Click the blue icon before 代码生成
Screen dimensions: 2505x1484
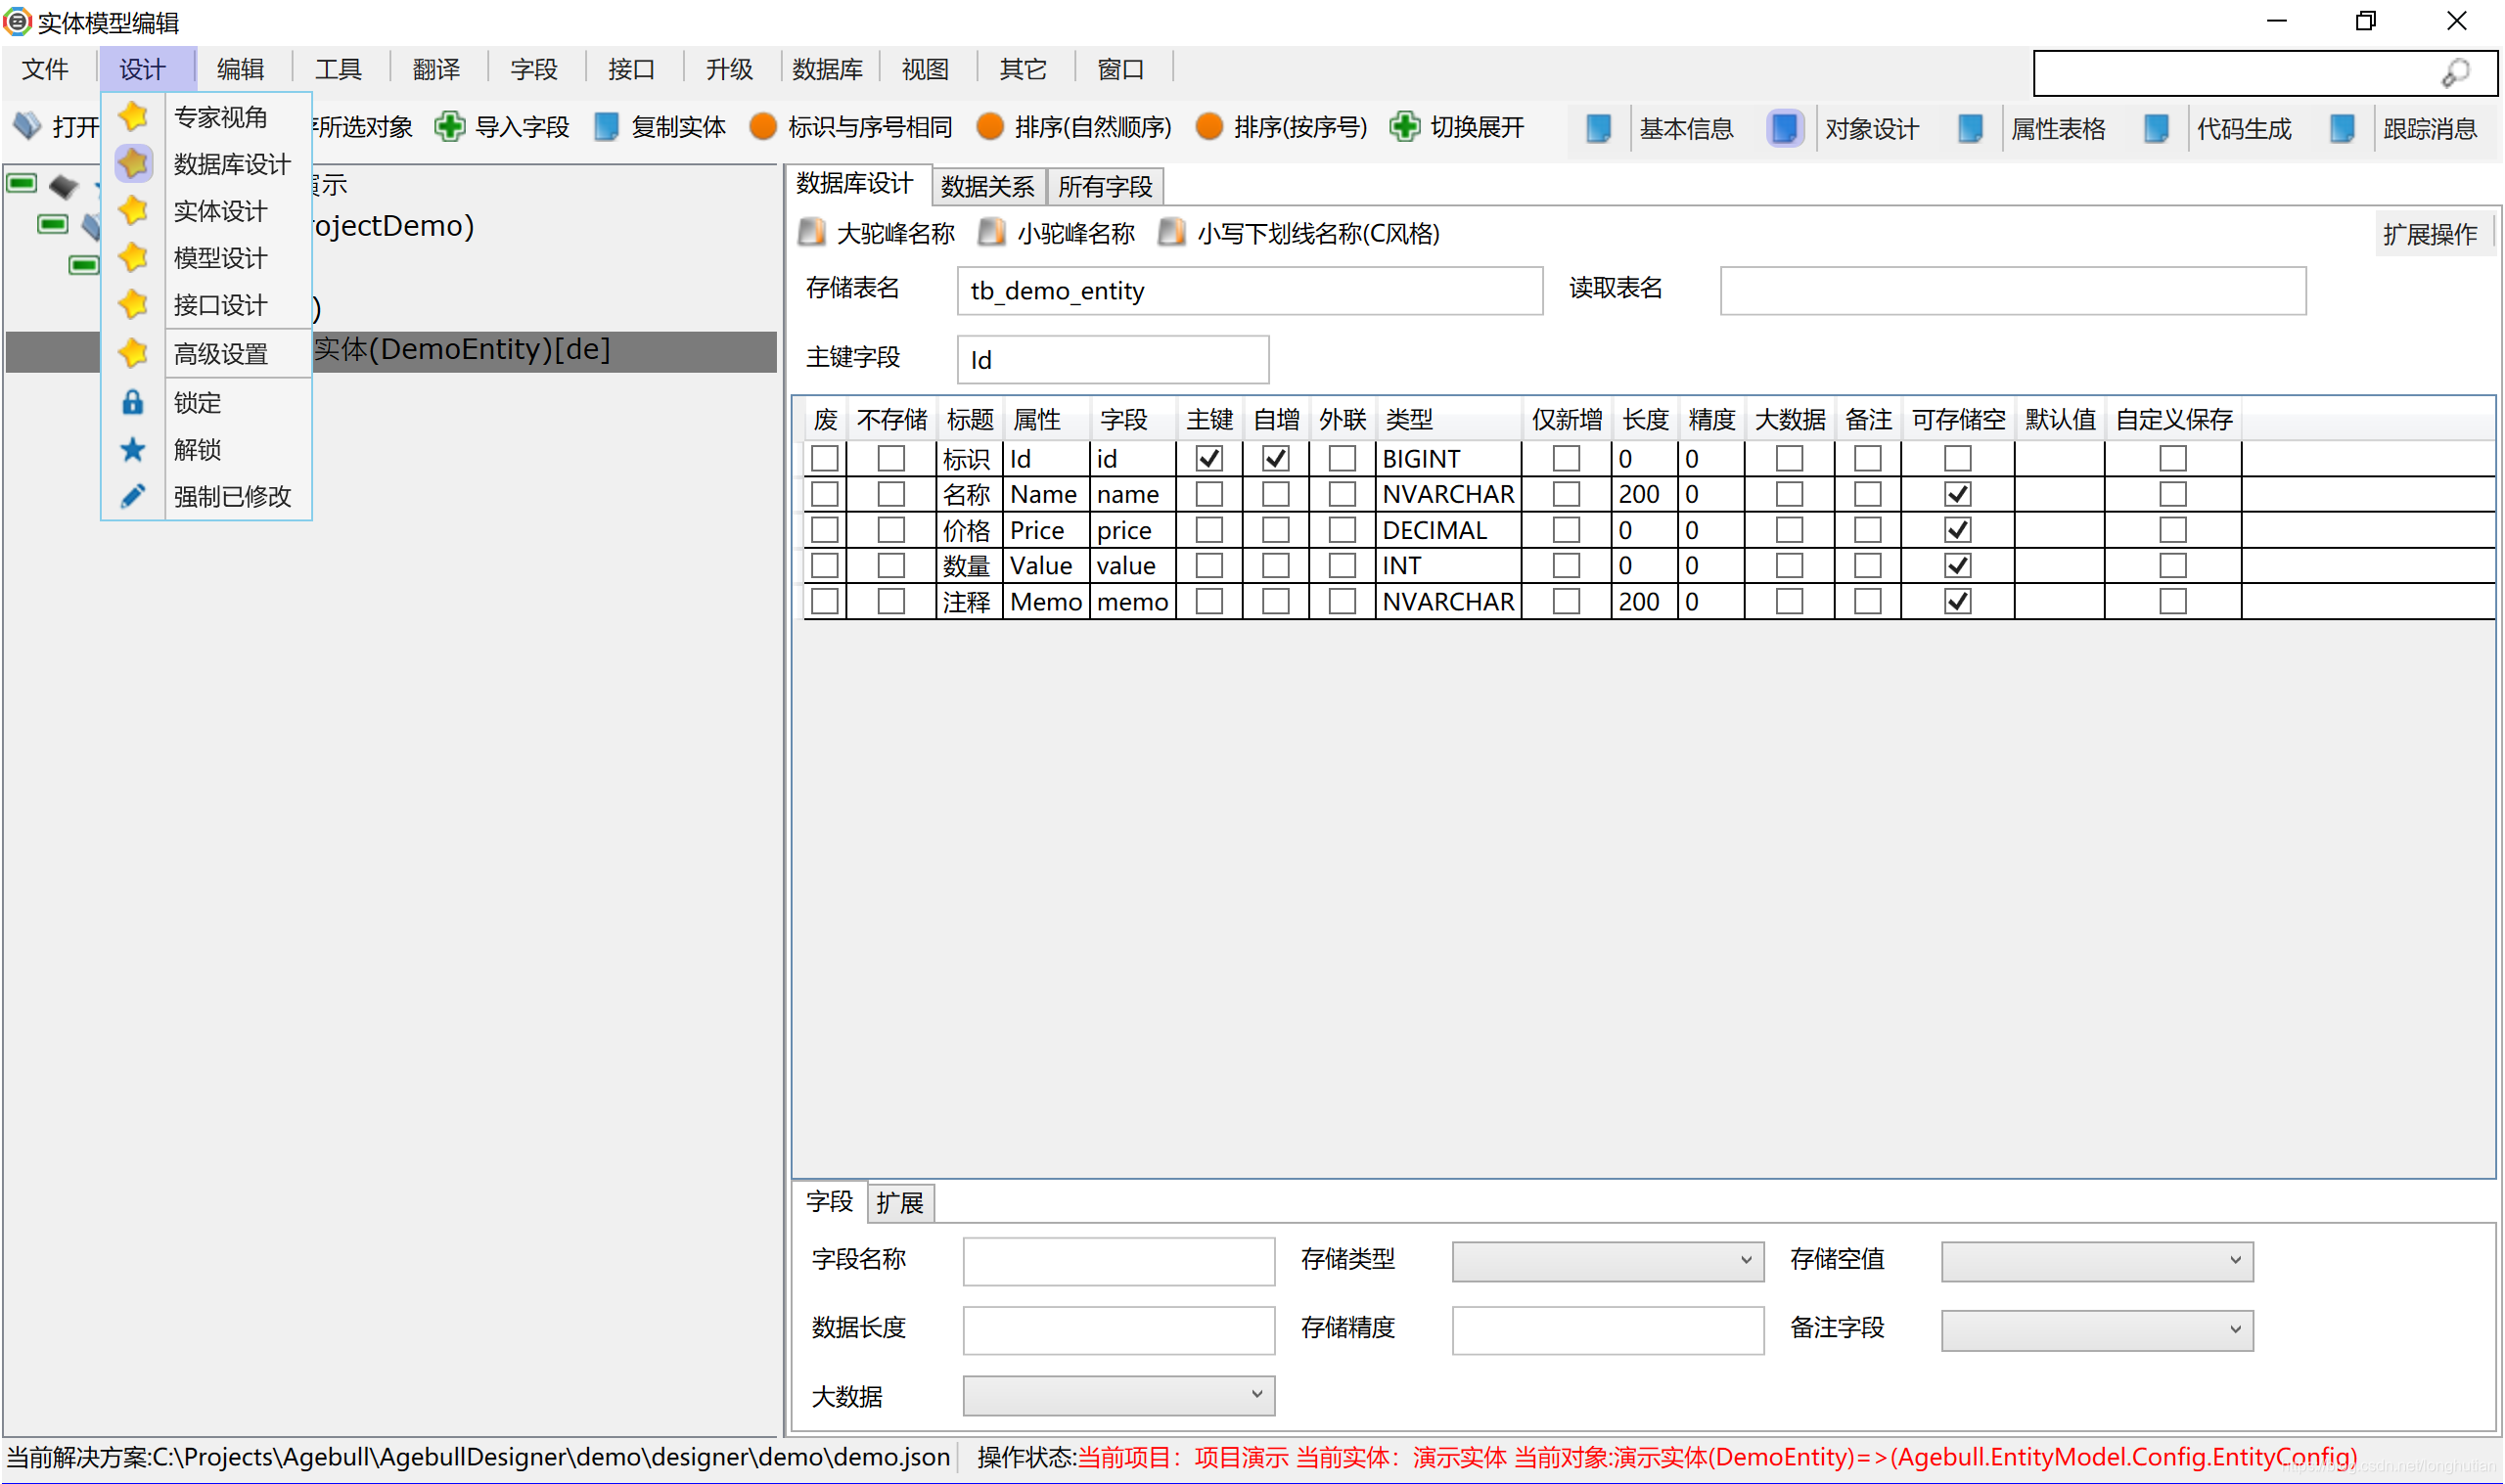pyautogui.click(x=2157, y=128)
